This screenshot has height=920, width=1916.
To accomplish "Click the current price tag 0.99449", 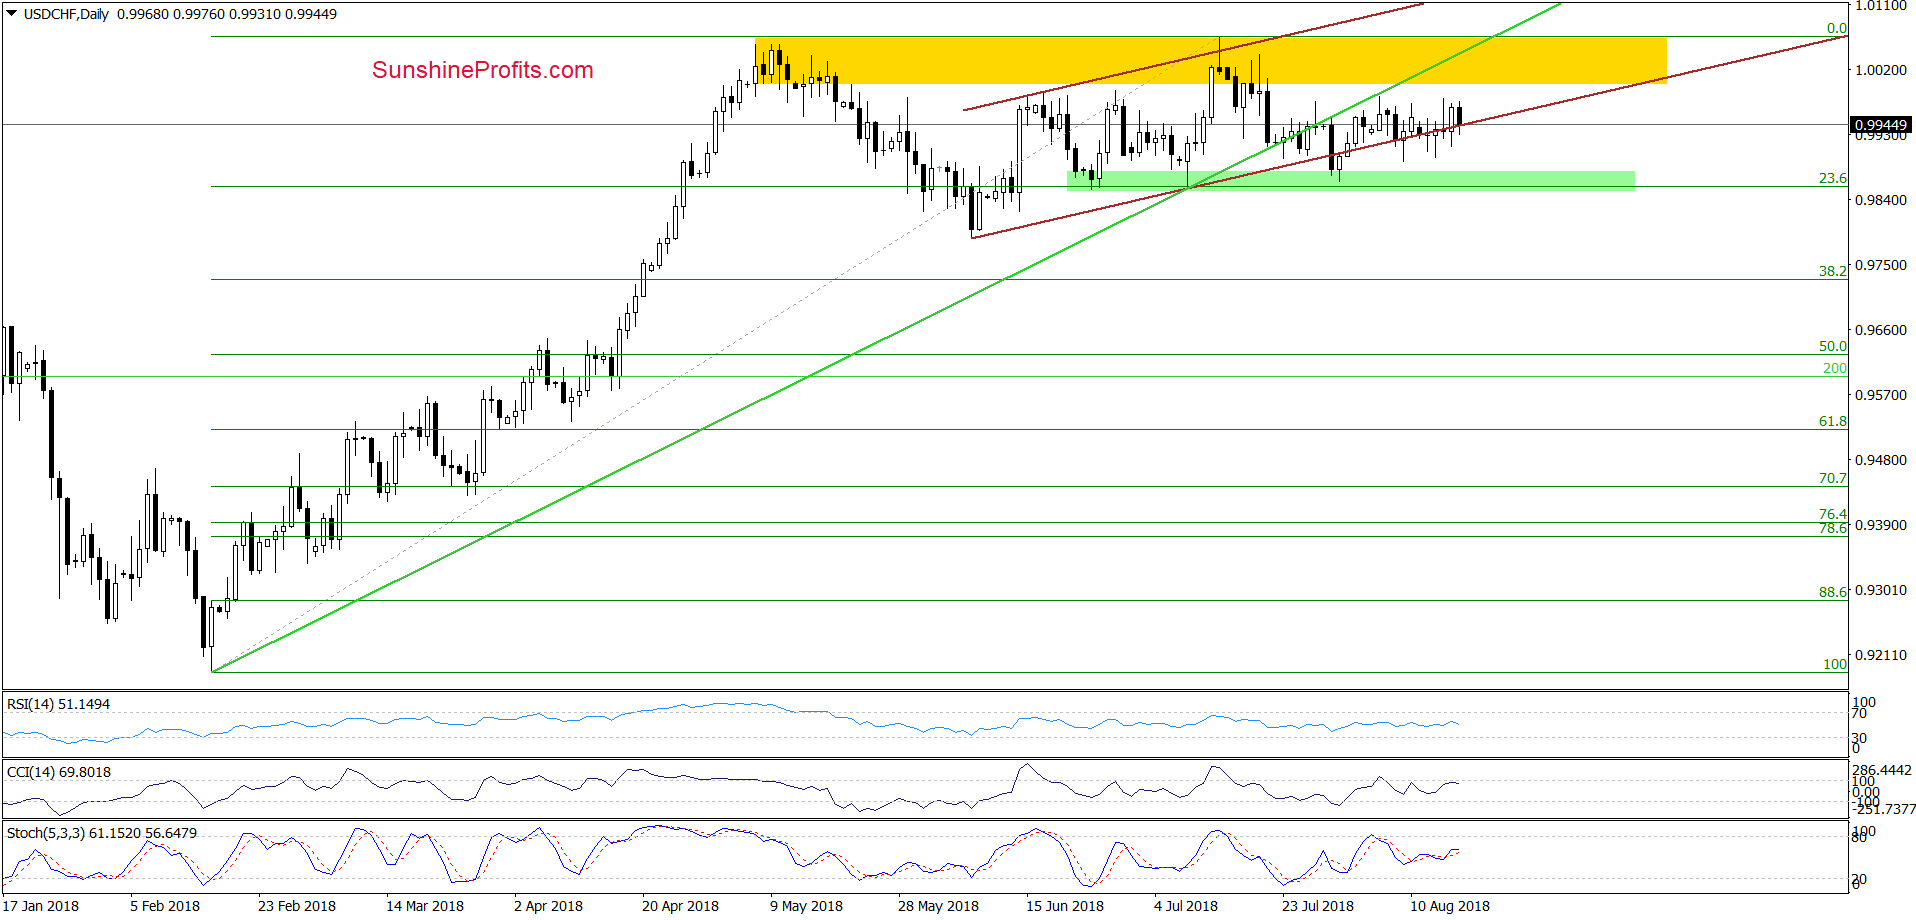I will 1880,125.
